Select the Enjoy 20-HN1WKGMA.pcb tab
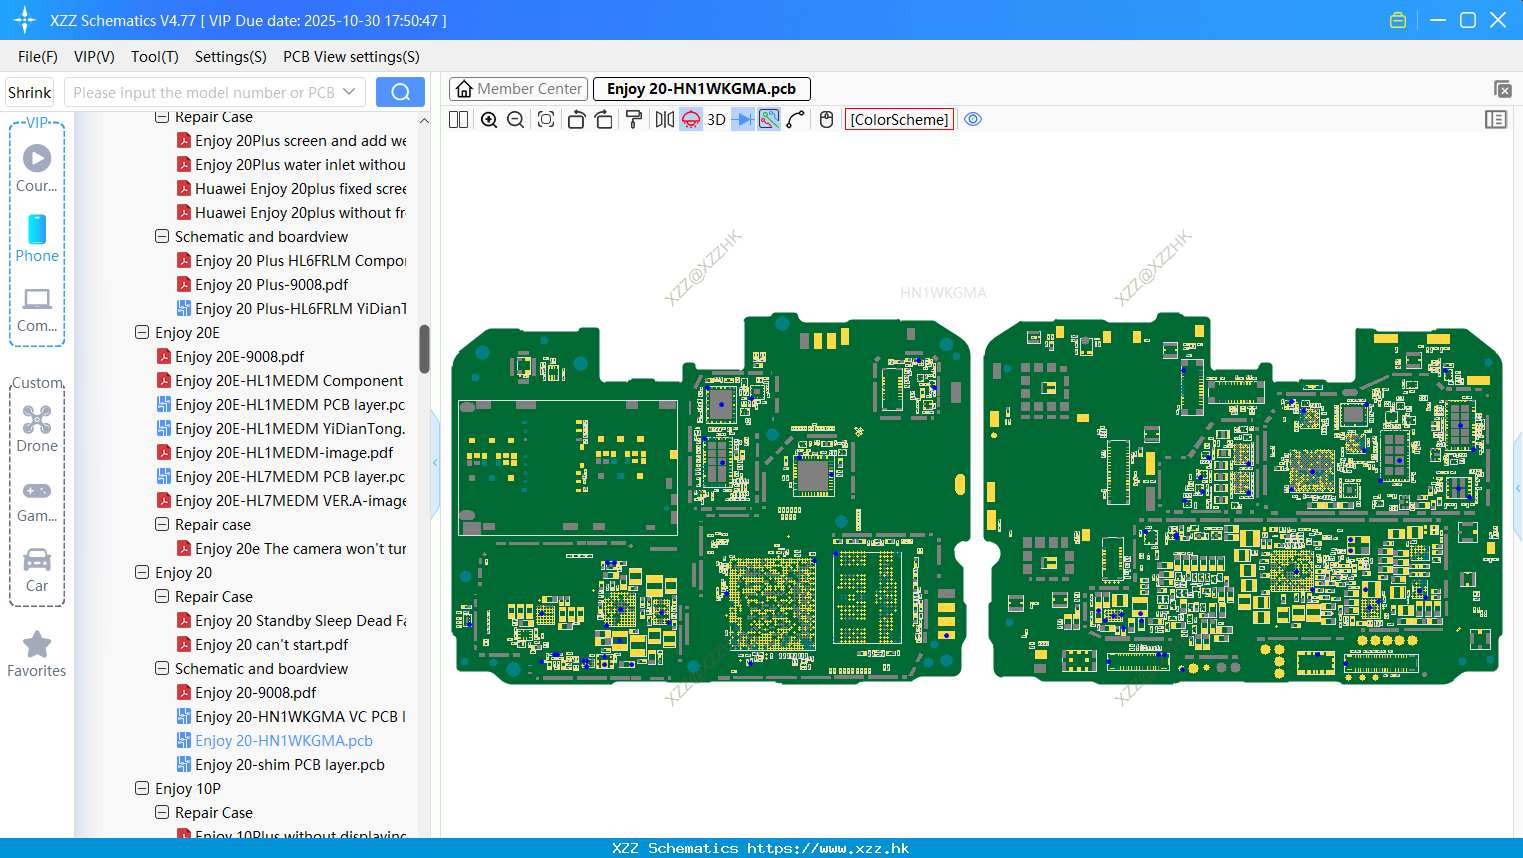 click(701, 89)
